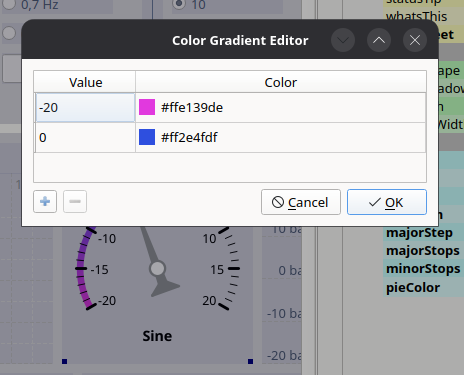Close the Color Gradient Editor window
464x375 pixels.
click(x=415, y=40)
